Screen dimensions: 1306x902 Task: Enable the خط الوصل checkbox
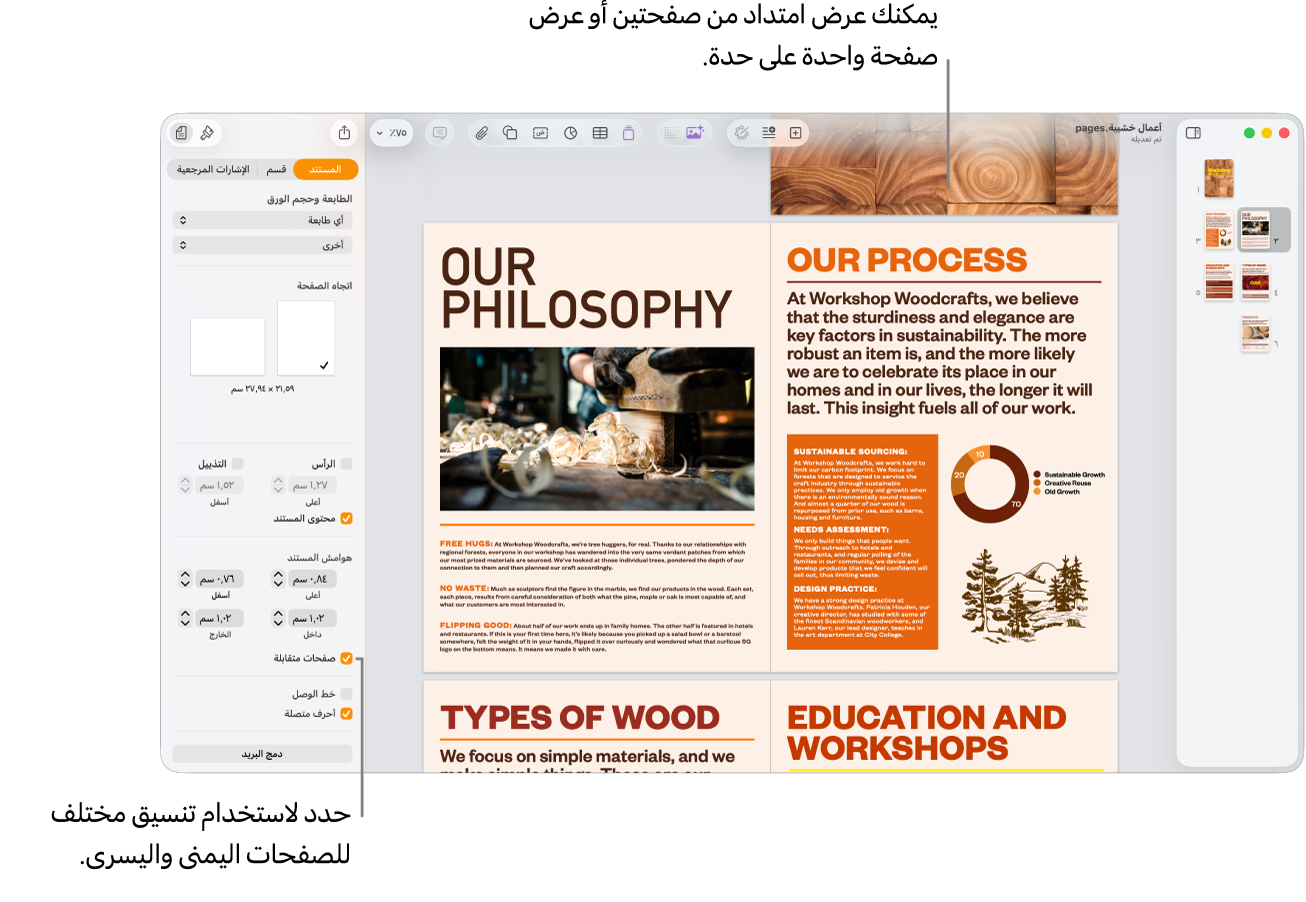click(x=346, y=693)
